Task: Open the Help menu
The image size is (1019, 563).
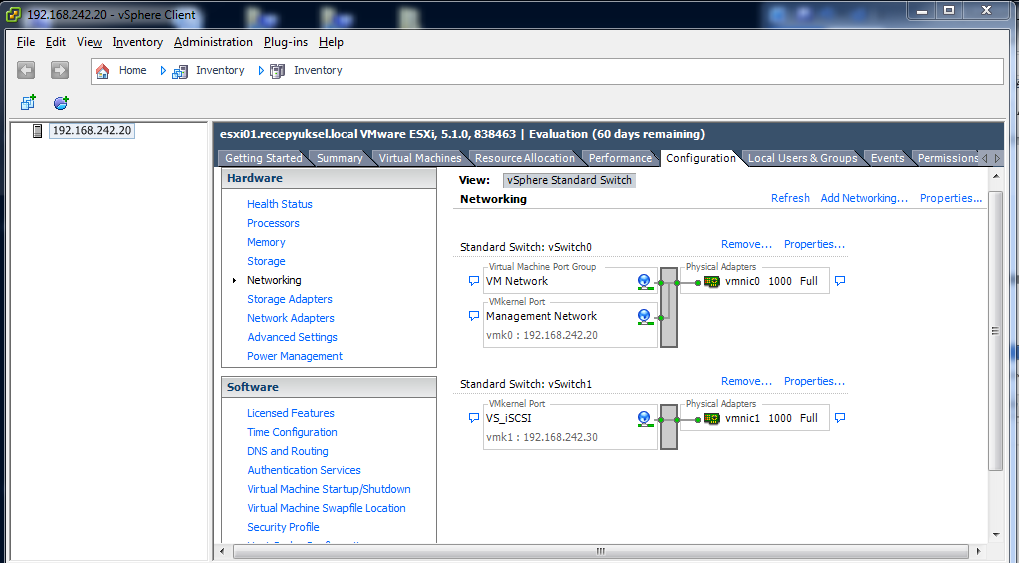Action: coord(331,42)
